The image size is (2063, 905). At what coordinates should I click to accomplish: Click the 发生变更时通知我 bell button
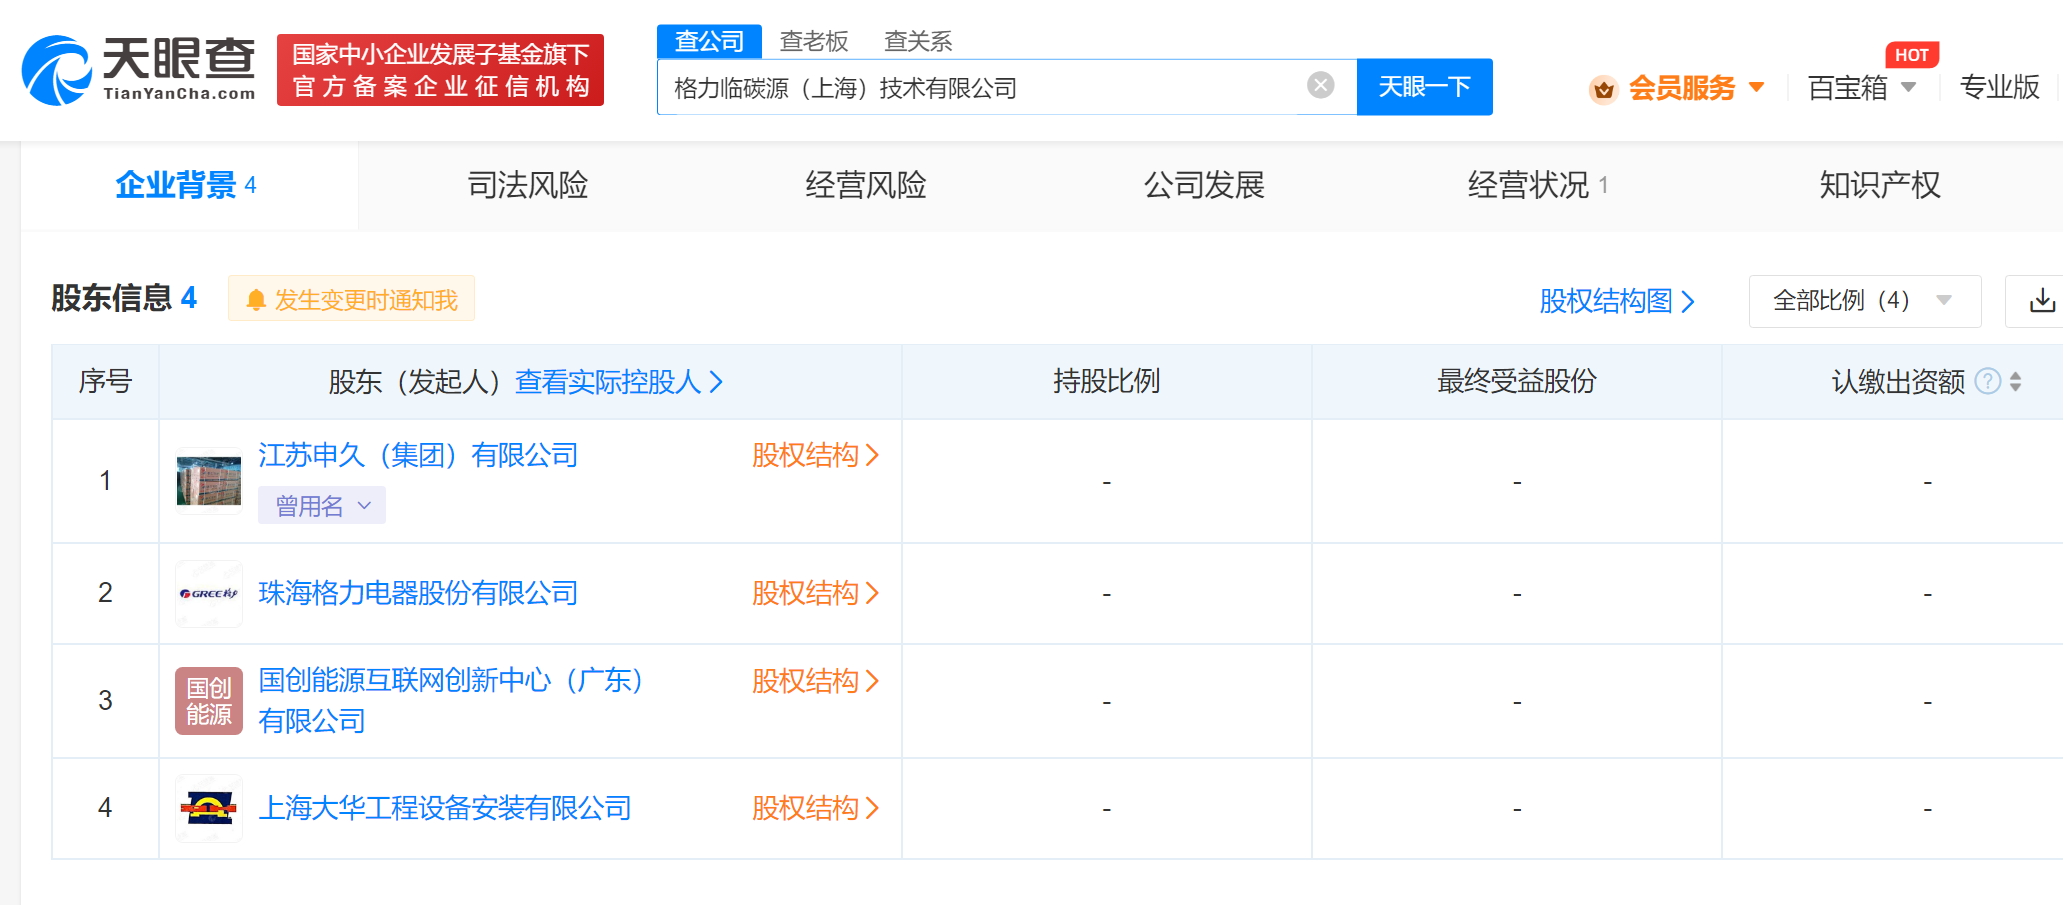click(351, 299)
